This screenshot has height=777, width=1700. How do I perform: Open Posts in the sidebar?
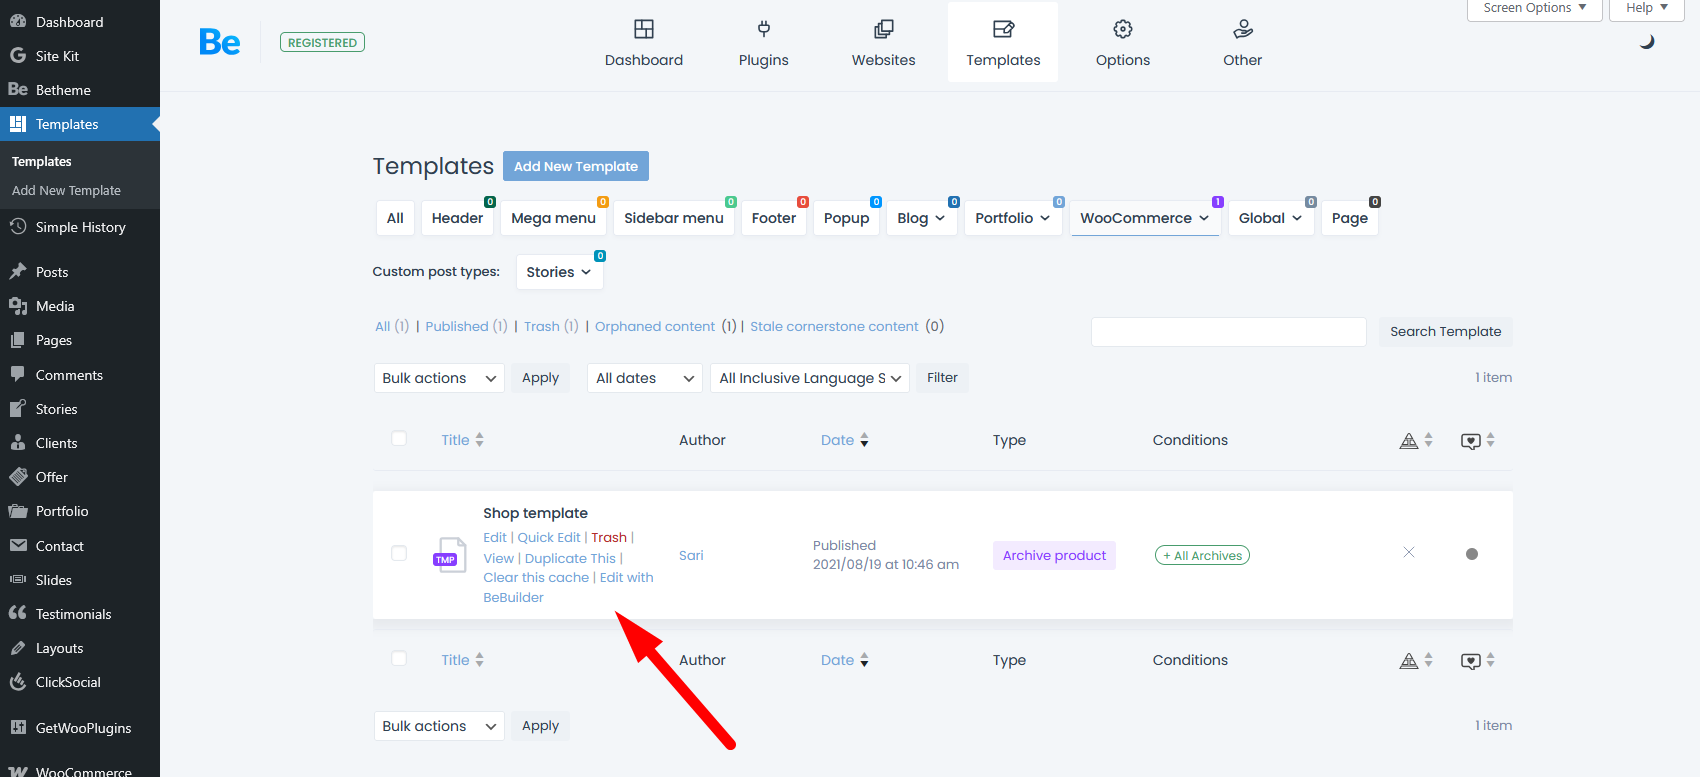(x=52, y=272)
